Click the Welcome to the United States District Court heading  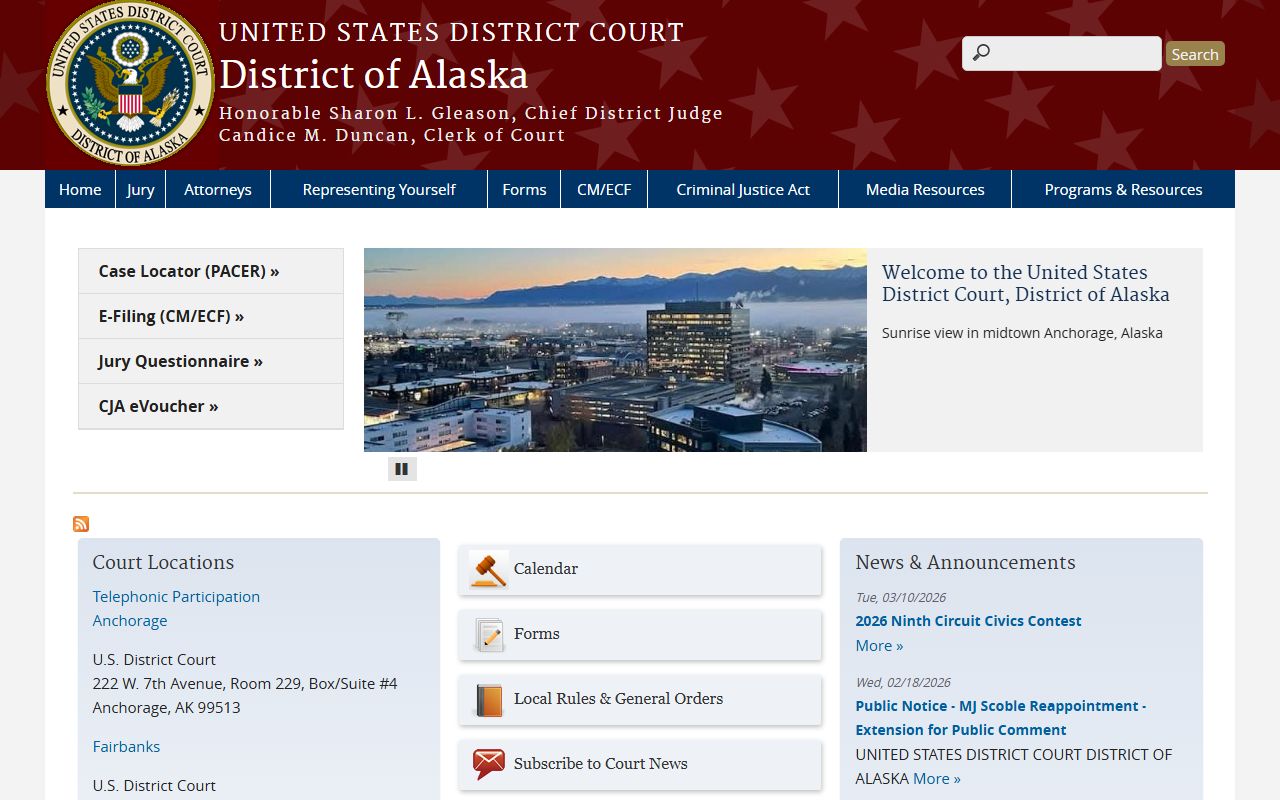[x=1026, y=283]
